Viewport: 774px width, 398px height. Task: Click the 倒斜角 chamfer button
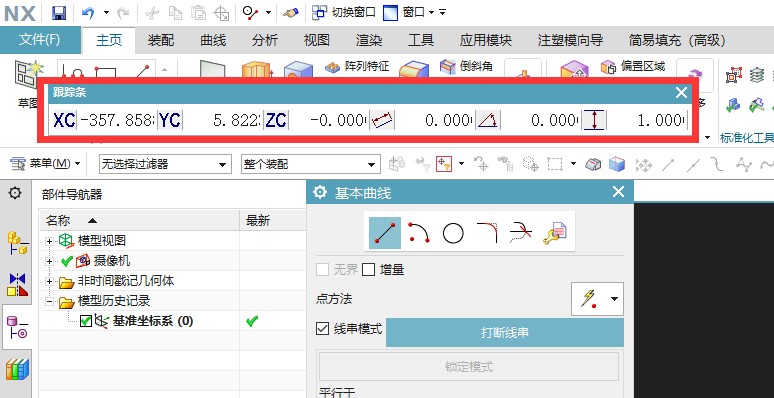pos(466,66)
